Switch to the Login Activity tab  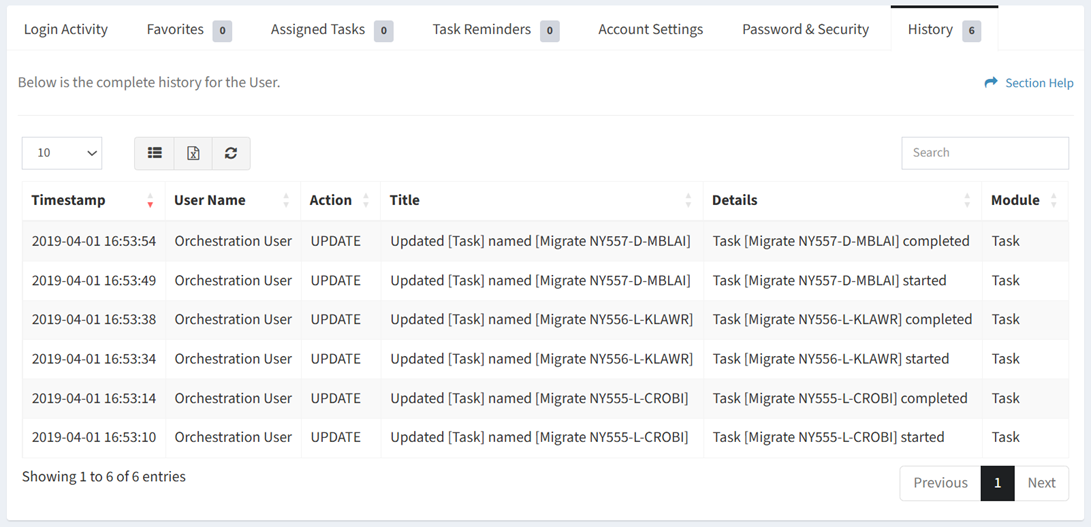coord(66,29)
